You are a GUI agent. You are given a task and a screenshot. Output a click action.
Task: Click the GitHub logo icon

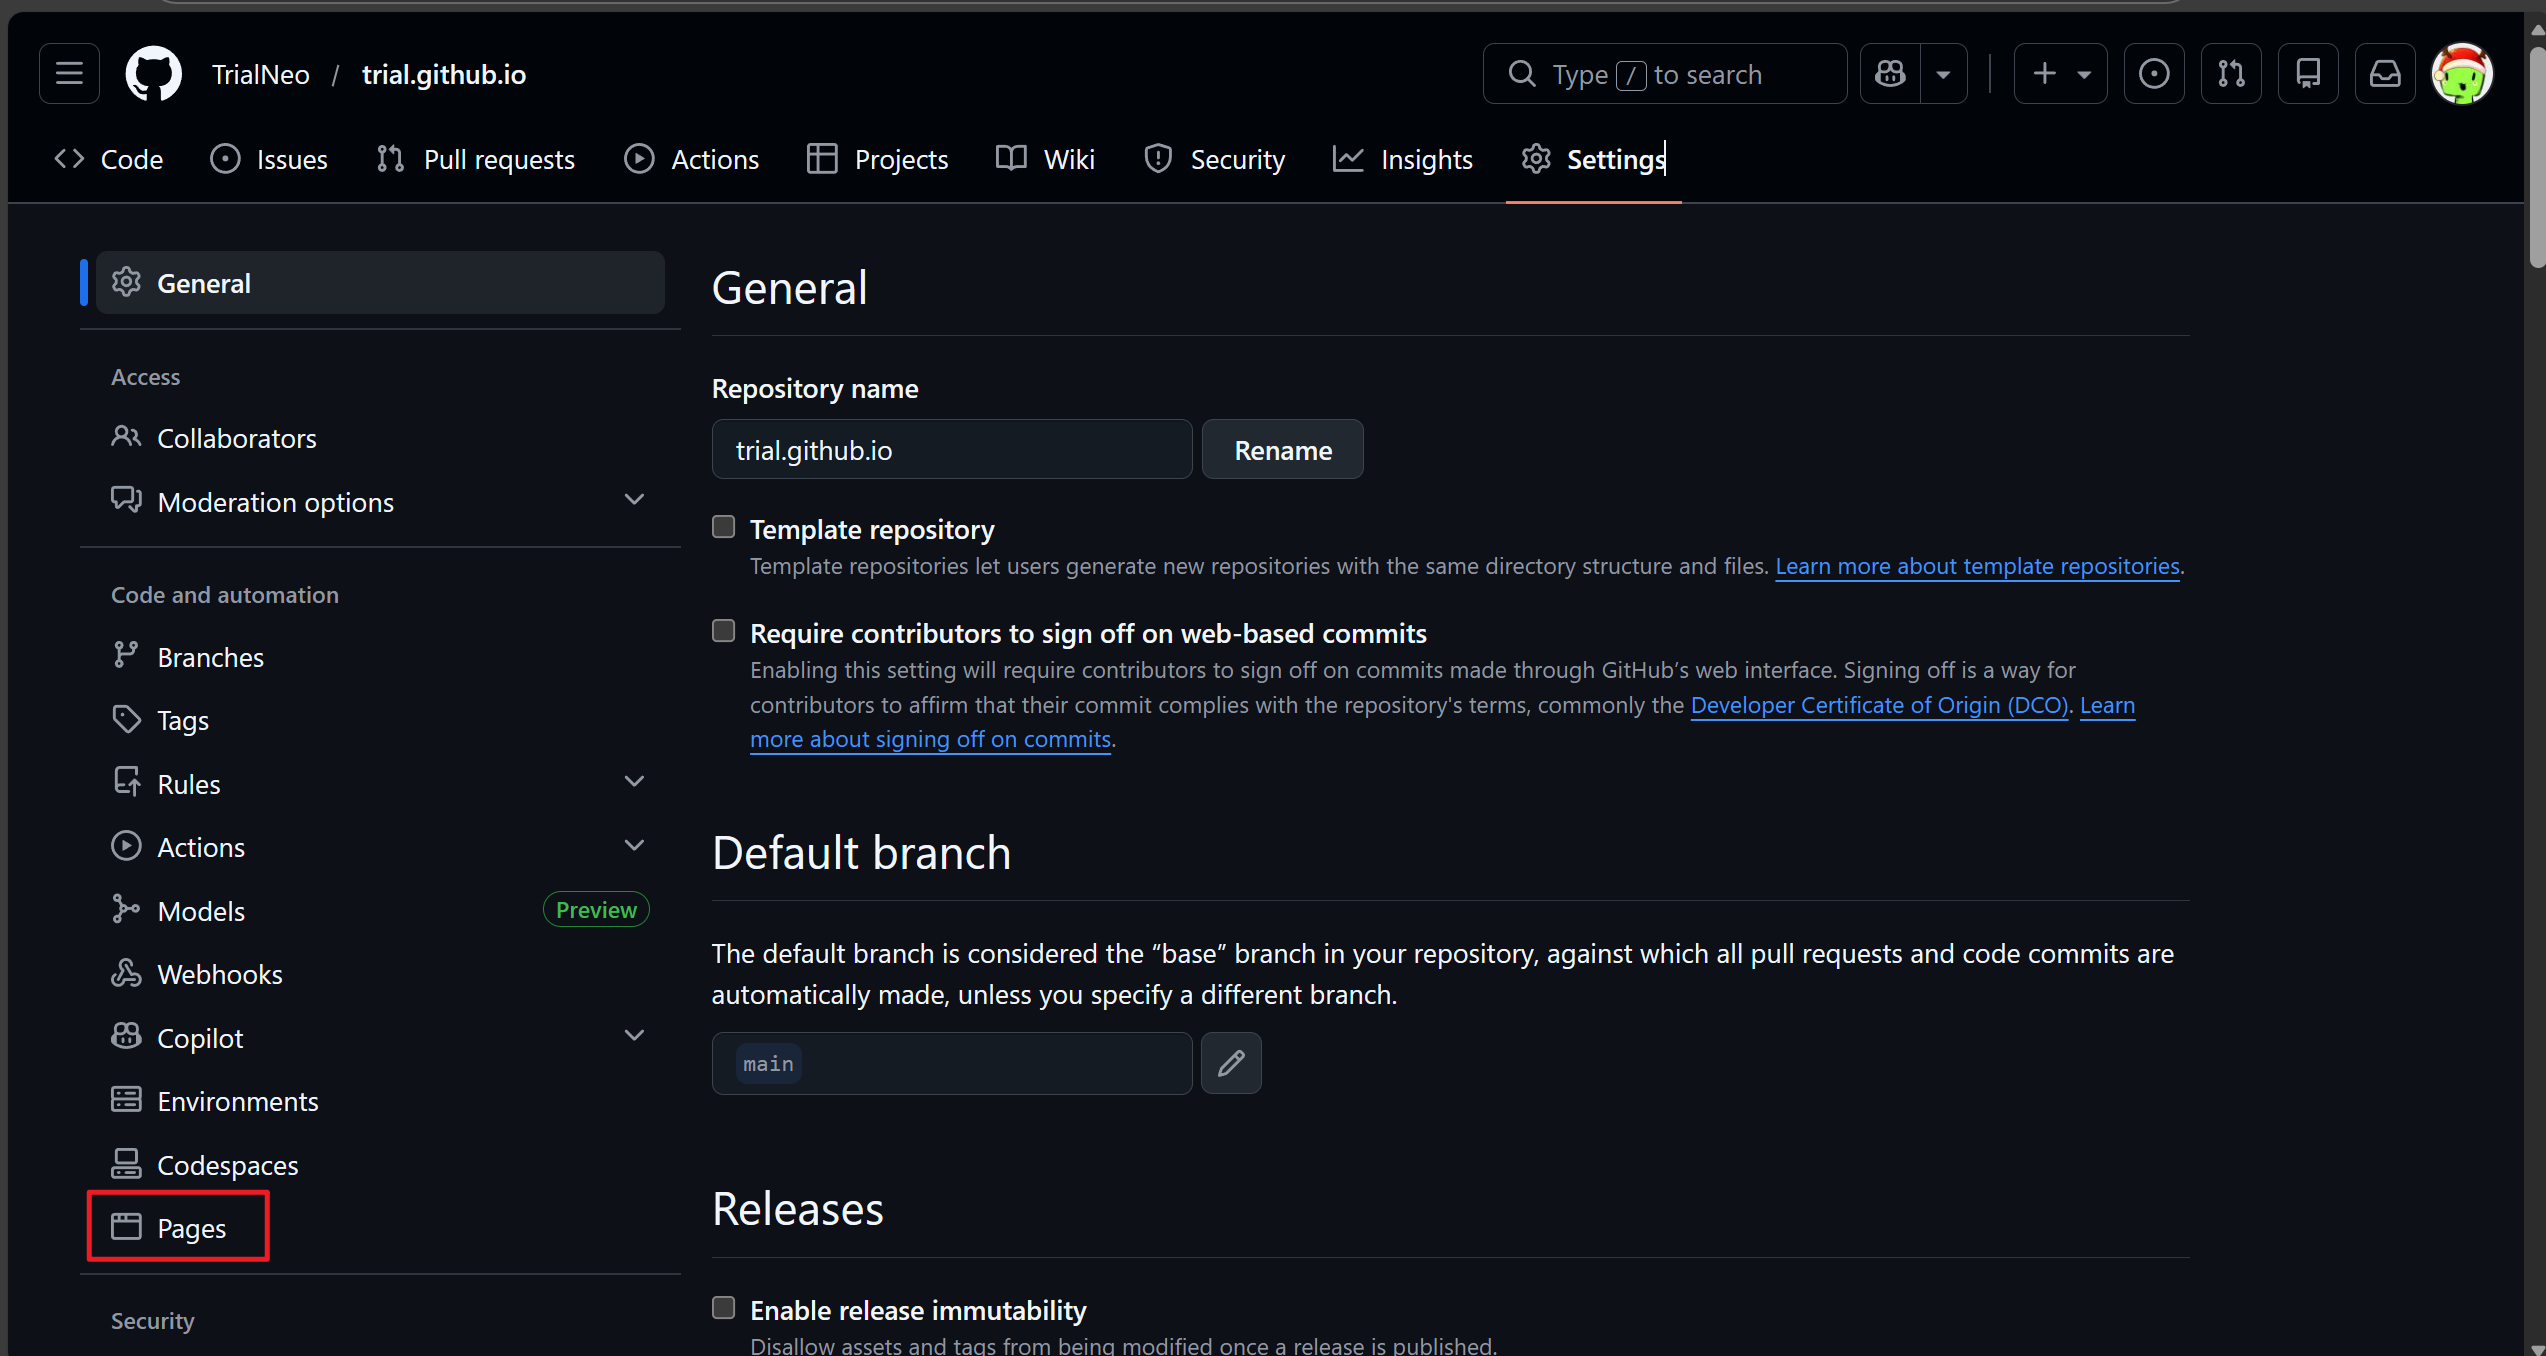pos(153,73)
